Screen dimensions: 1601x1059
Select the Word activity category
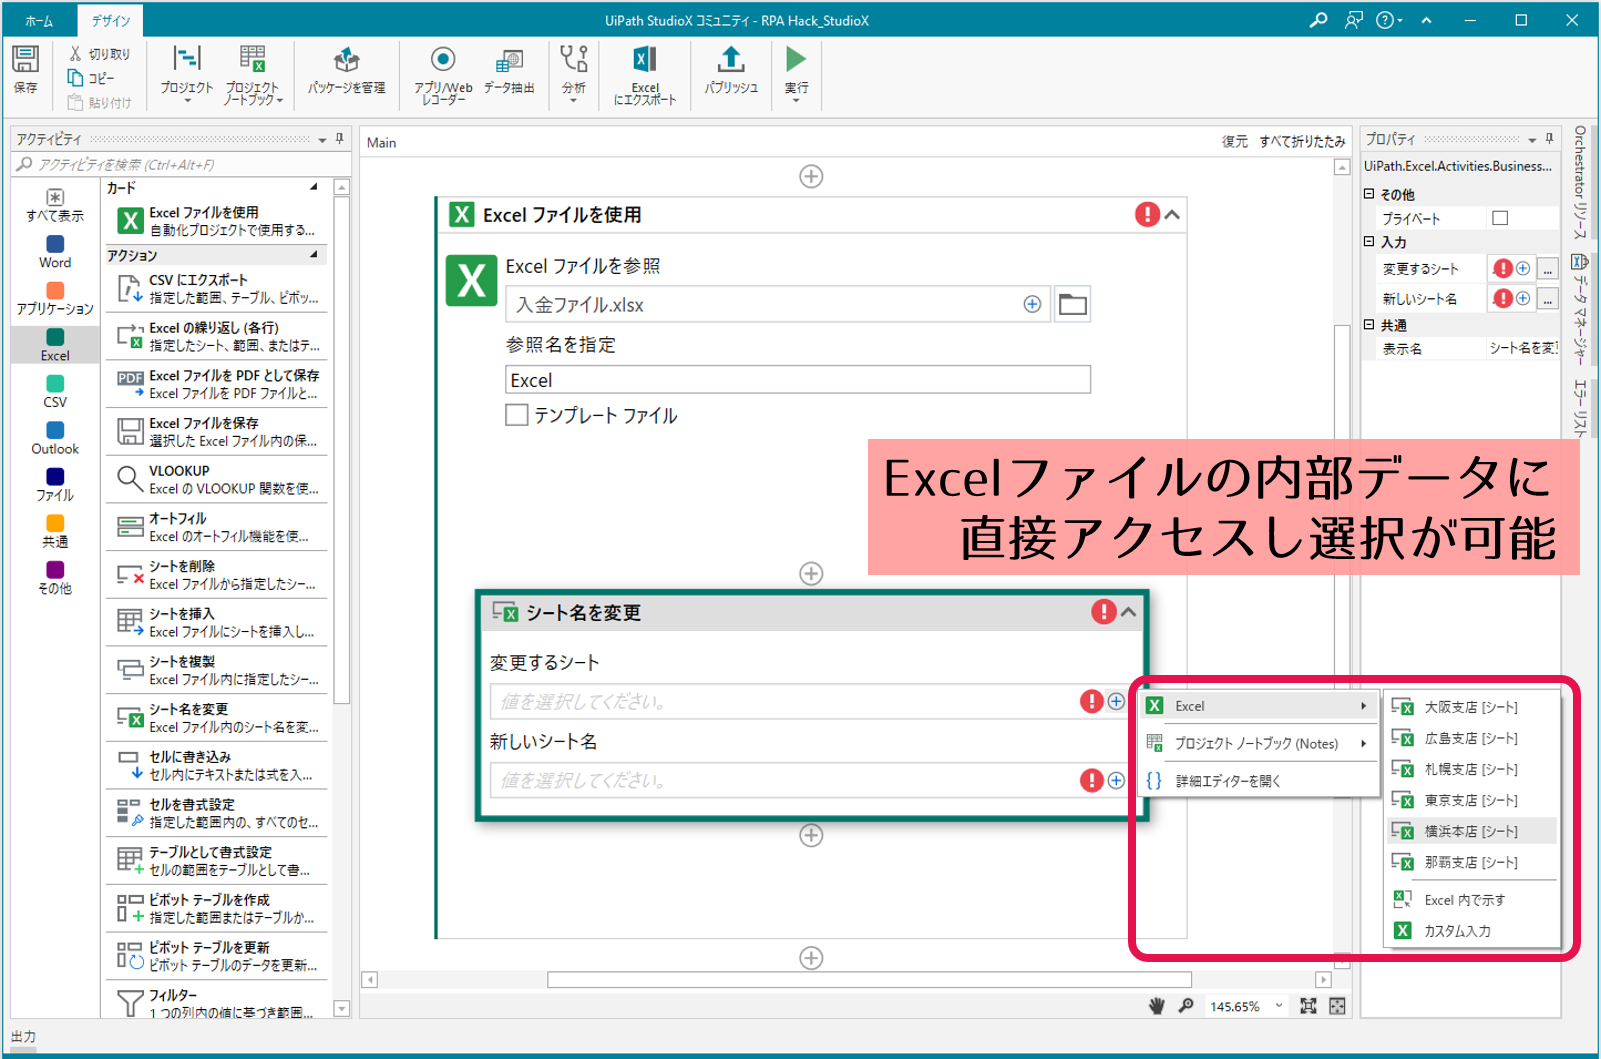55,252
